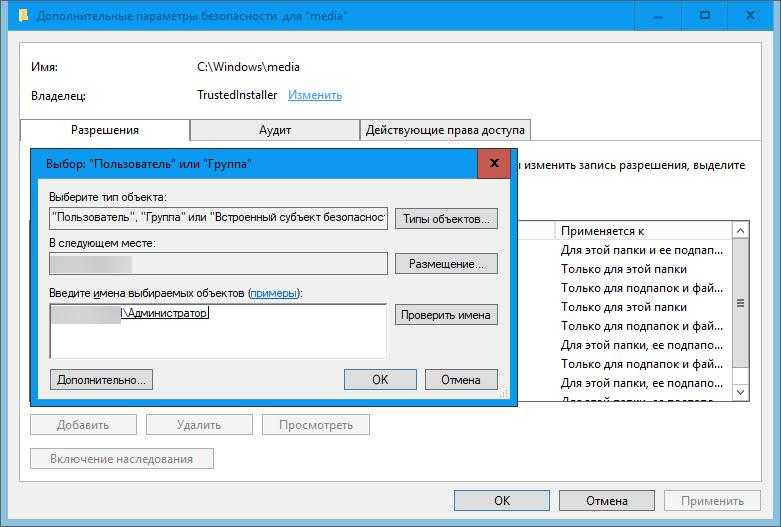
Task: Confirm the security settings with main OK
Action: coord(502,501)
